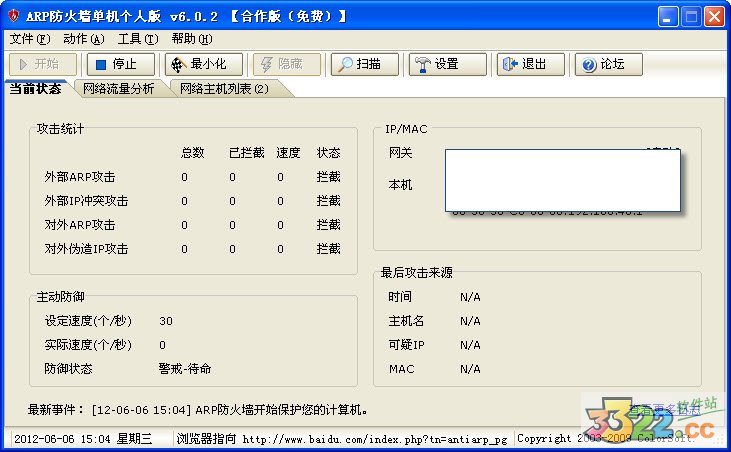Viewport: 731px width, 452px height.
Task: Click the 速度 column header
Action: coord(288,153)
